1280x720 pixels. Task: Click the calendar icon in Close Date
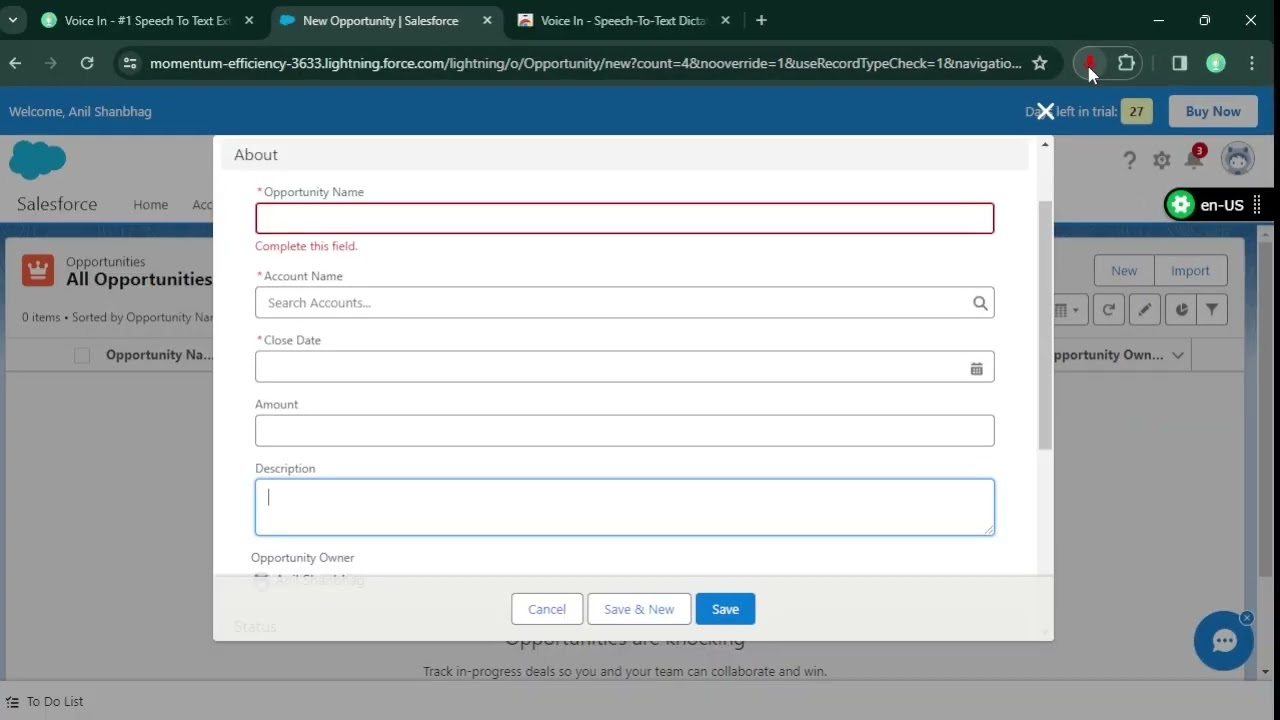pos(976,368)
